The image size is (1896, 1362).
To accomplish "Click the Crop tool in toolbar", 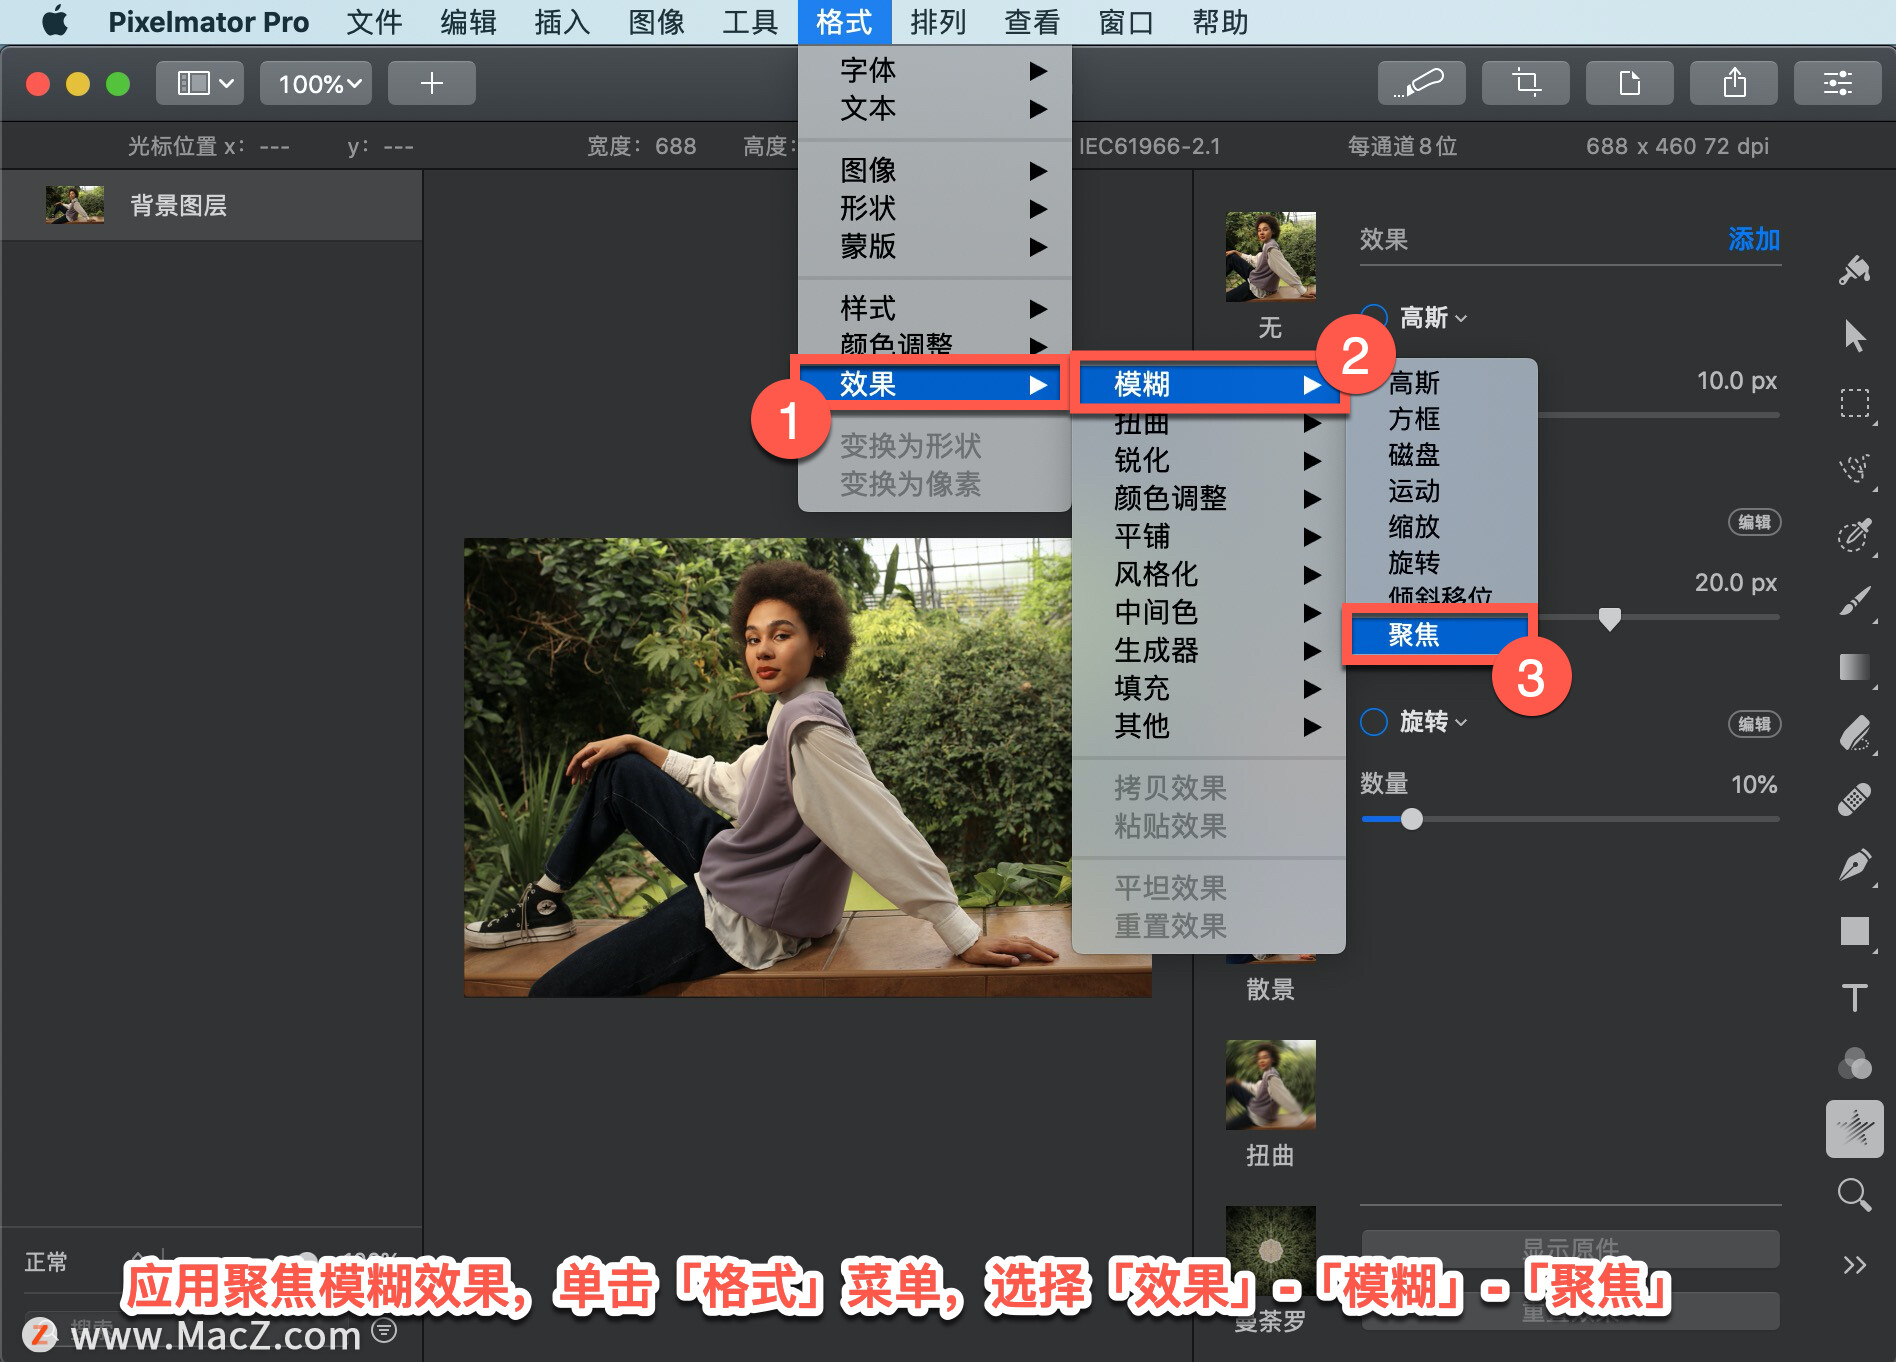I will (x=1525, y=83).
